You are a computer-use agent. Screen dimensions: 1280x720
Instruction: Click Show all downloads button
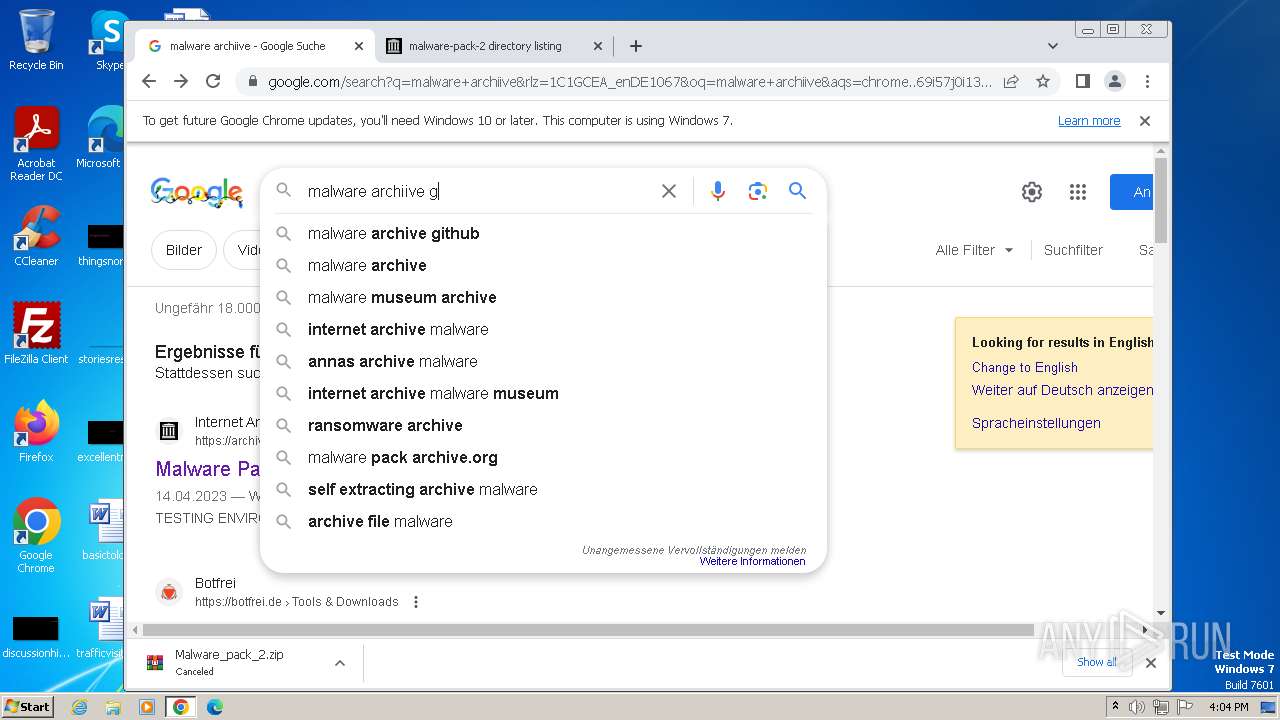tap(1096, 662)
